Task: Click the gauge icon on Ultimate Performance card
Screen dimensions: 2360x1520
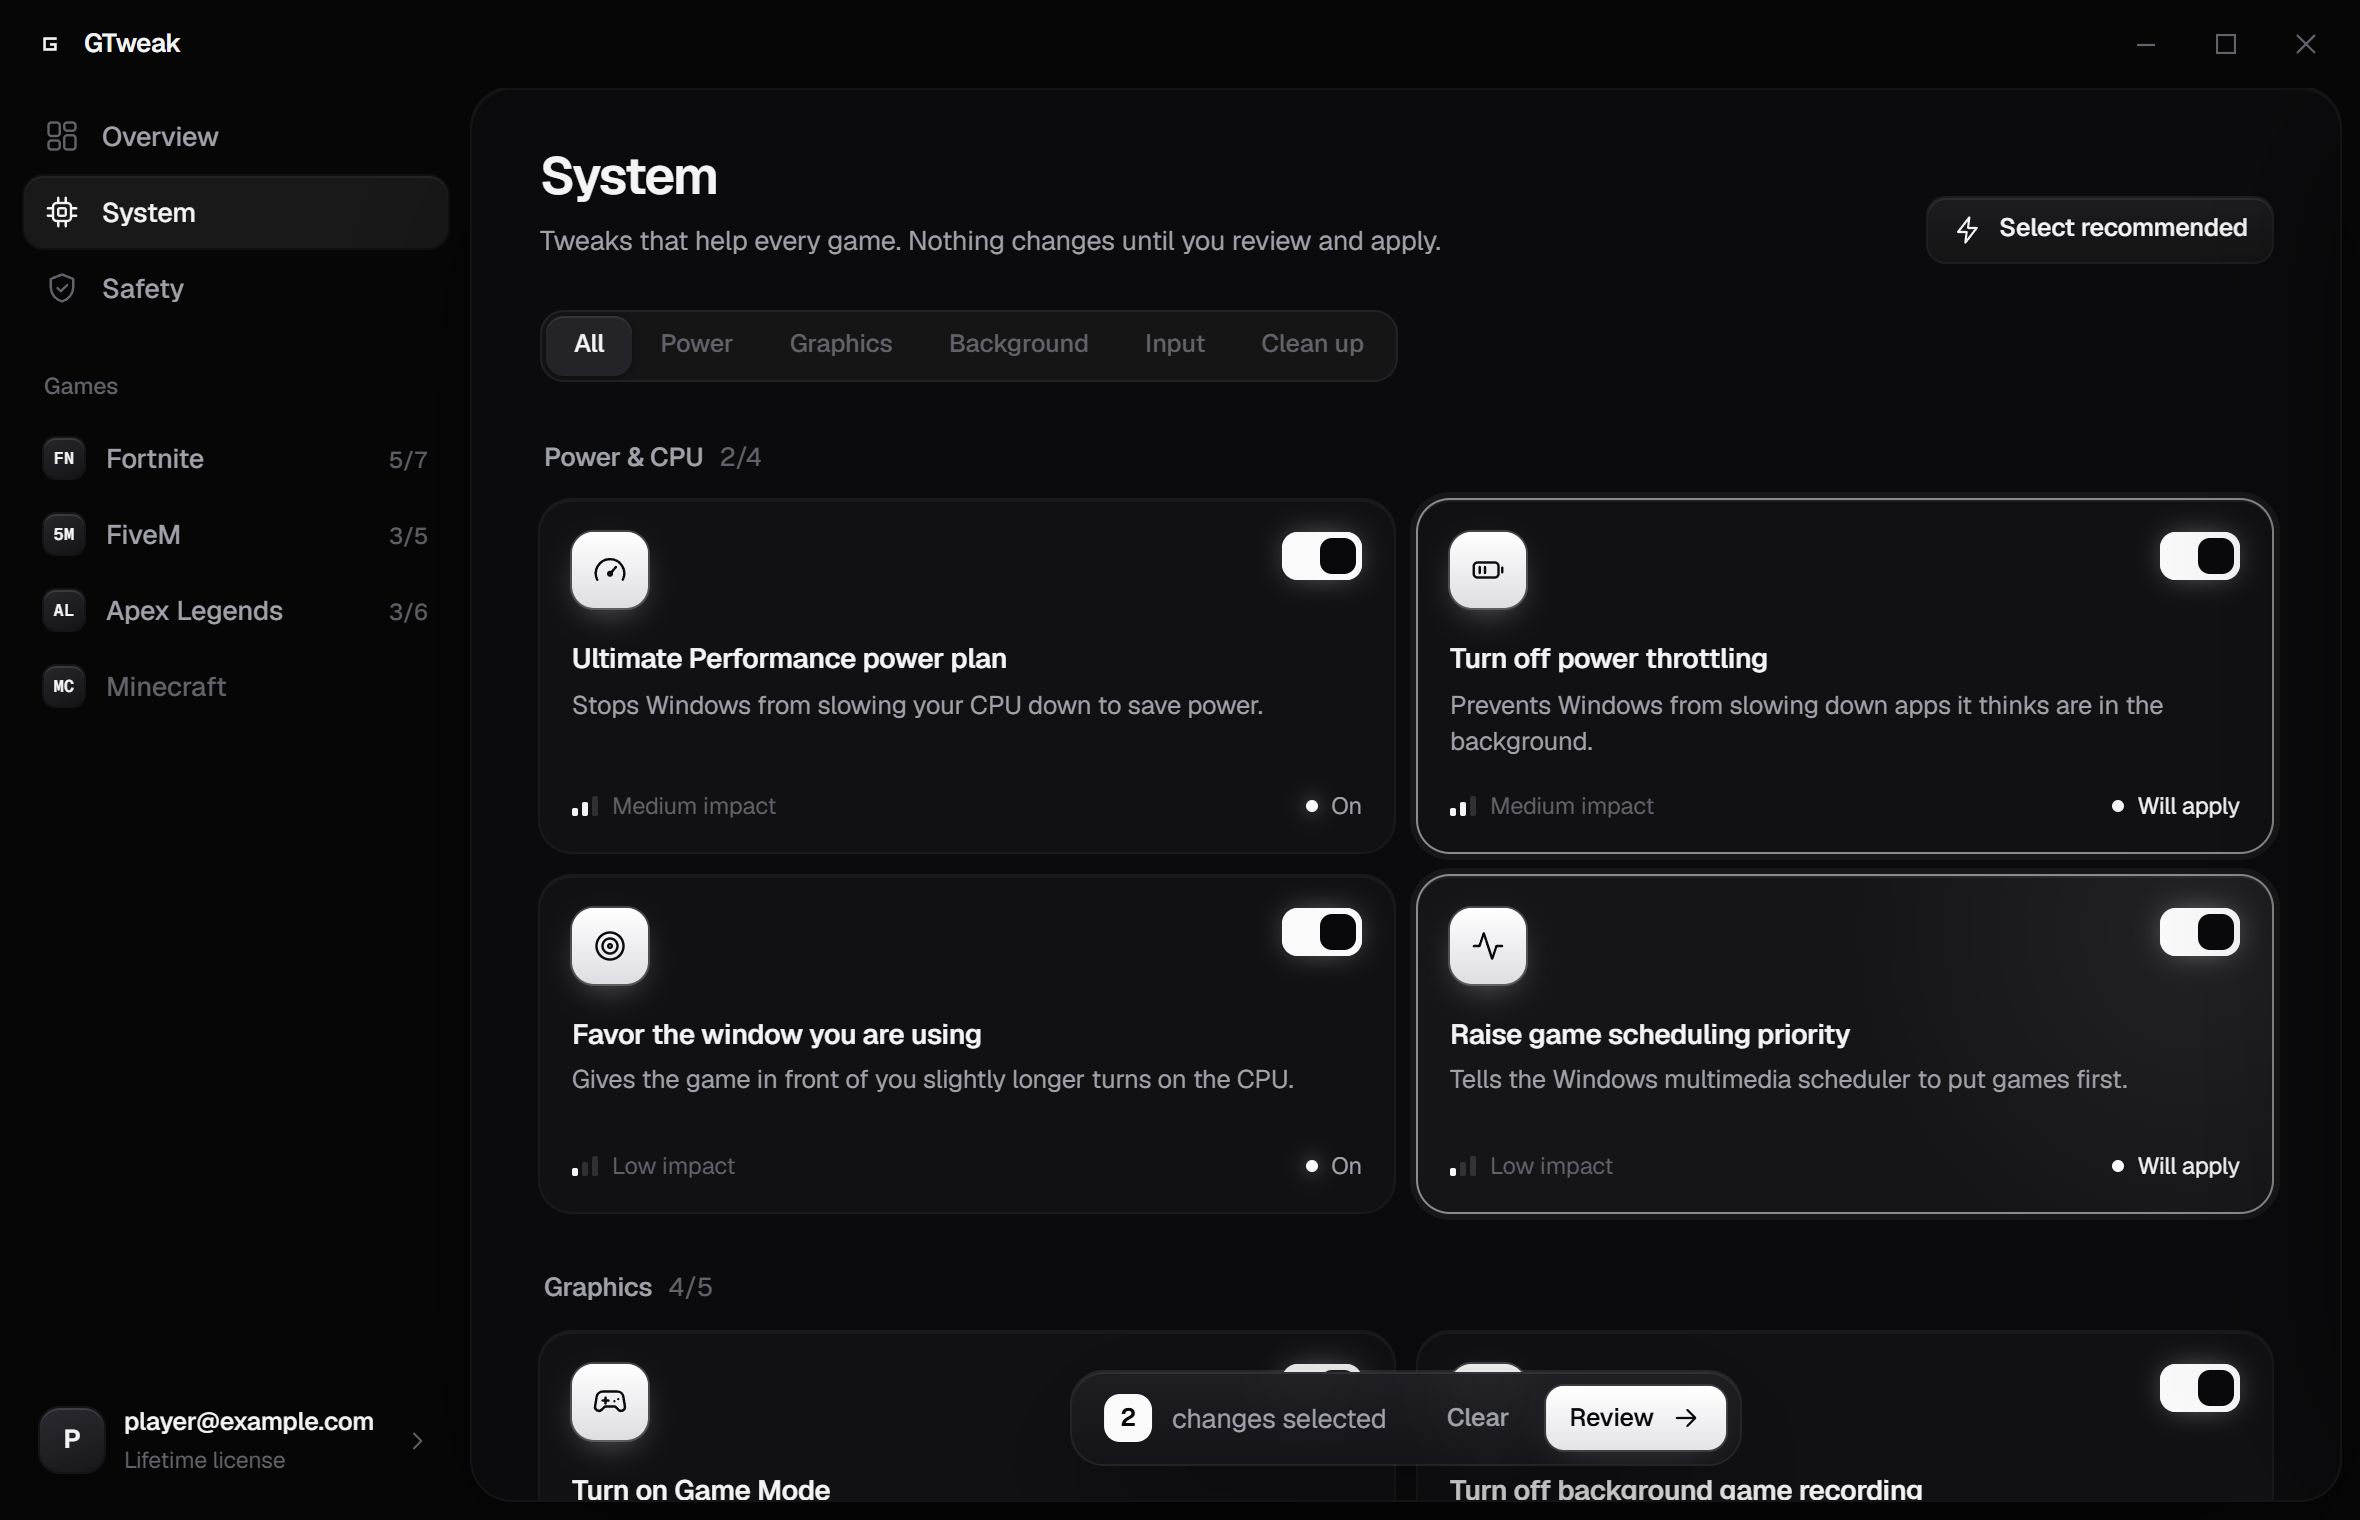Action: [610, 570]
